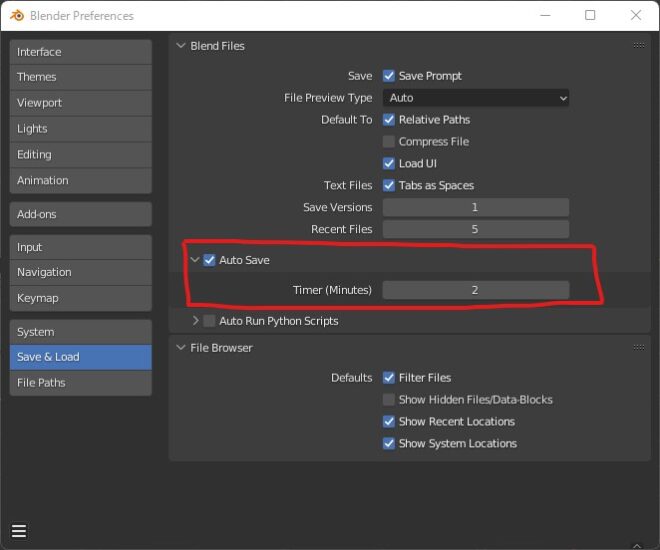The width and height of the screenshot is (660, 550).
Task: Collapse the File Browser panel
Action: (x=181, y=348)
